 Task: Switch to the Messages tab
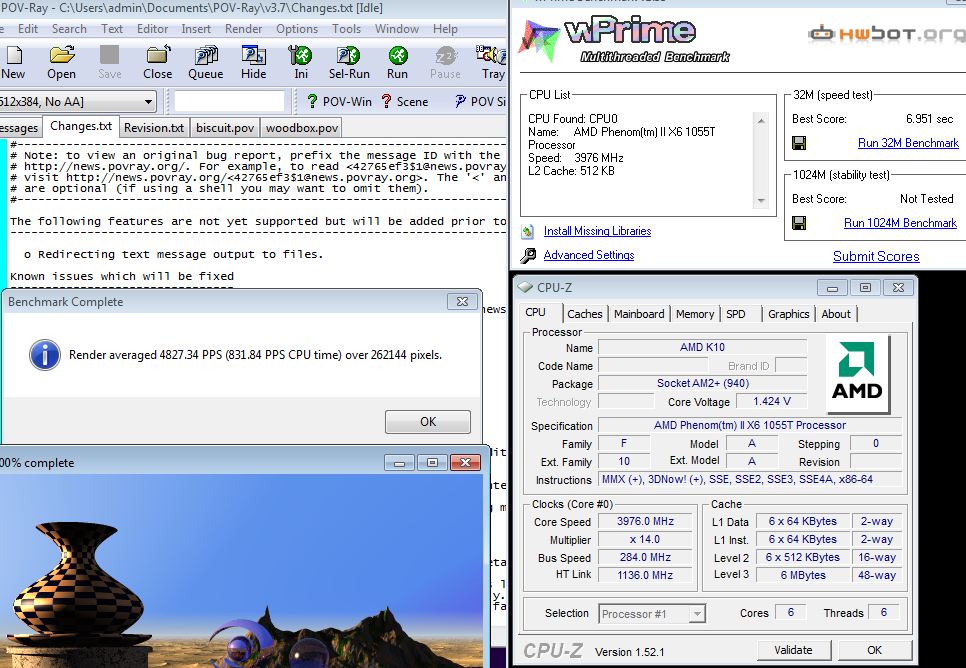[x=19, y=128]
